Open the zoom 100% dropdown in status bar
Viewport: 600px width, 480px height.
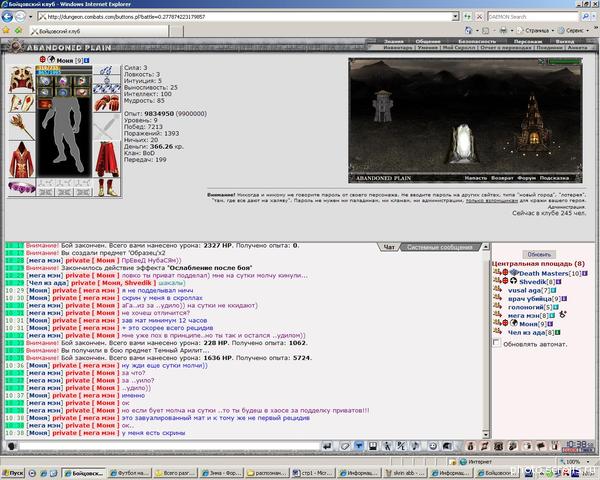point(586,462)
